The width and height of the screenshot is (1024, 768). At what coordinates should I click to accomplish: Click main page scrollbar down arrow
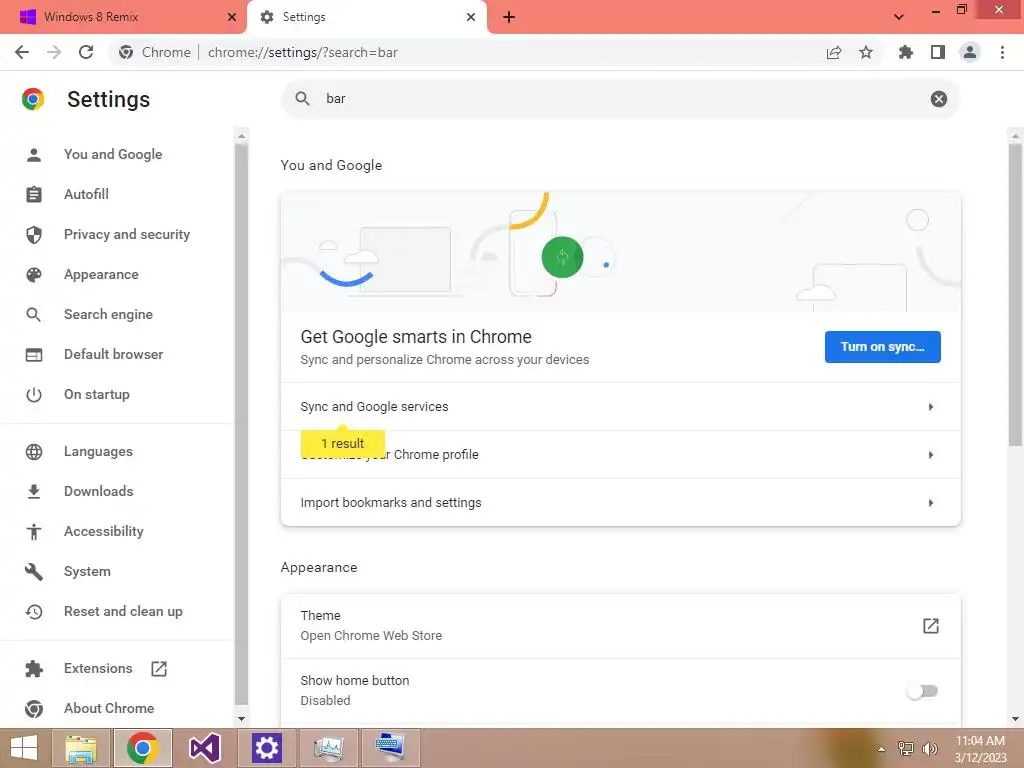click(1015, 719)
